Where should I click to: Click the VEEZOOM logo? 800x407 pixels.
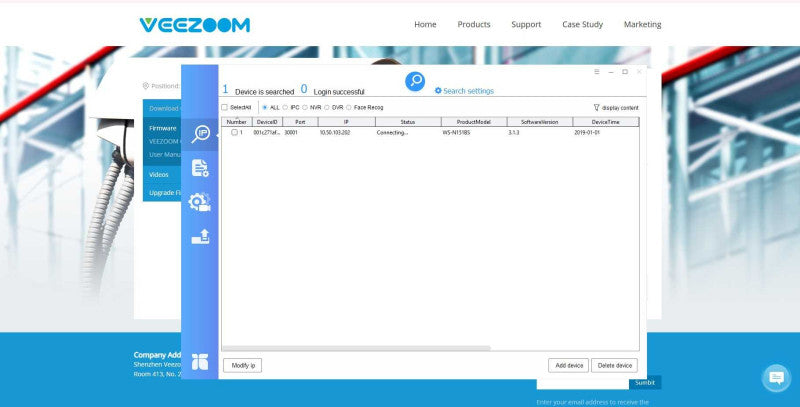point(194,25)
